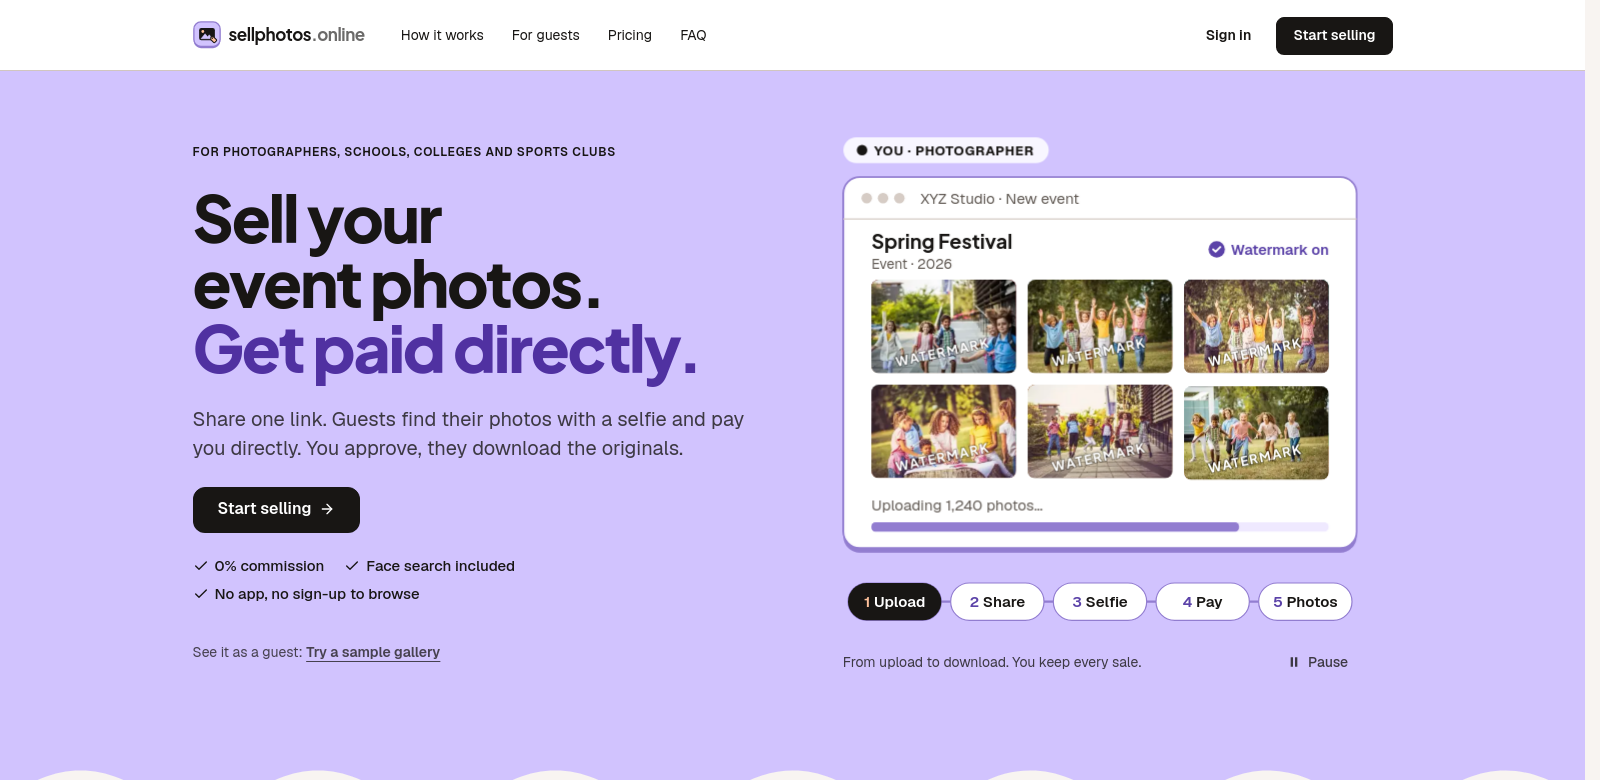Image resolution: width=1600 pixels, height=780 pixels.
Task: Click Uploading 1,240 photos status text
Action: (x=957, y=506)
